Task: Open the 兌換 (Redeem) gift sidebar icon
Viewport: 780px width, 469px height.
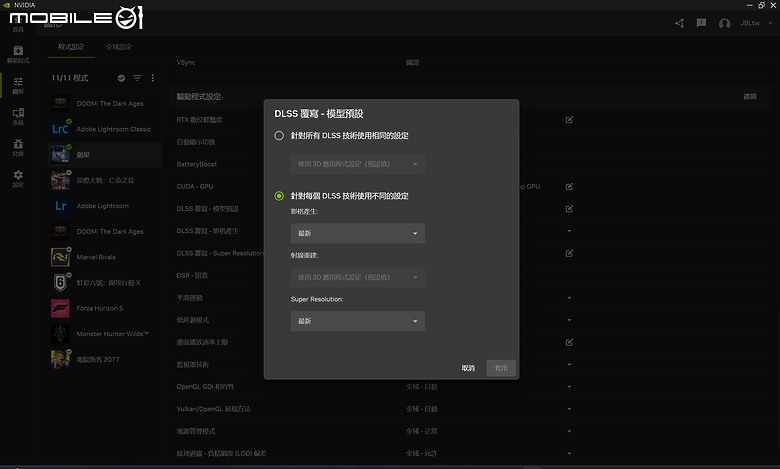Action: pyautogui.click(x=18, y=147)
